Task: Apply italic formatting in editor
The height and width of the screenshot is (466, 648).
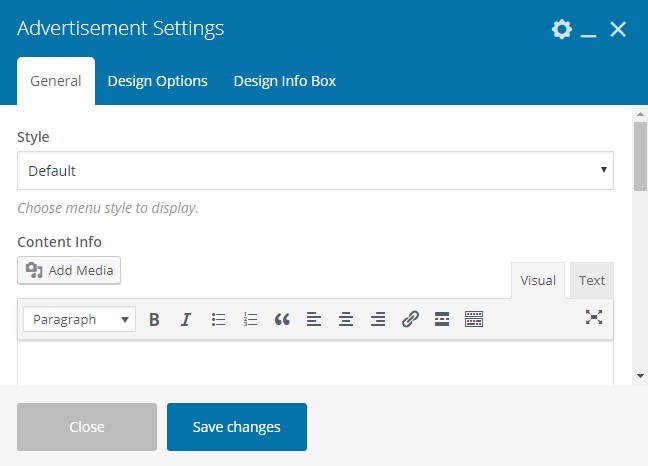Action: click(x=186, y=319)
